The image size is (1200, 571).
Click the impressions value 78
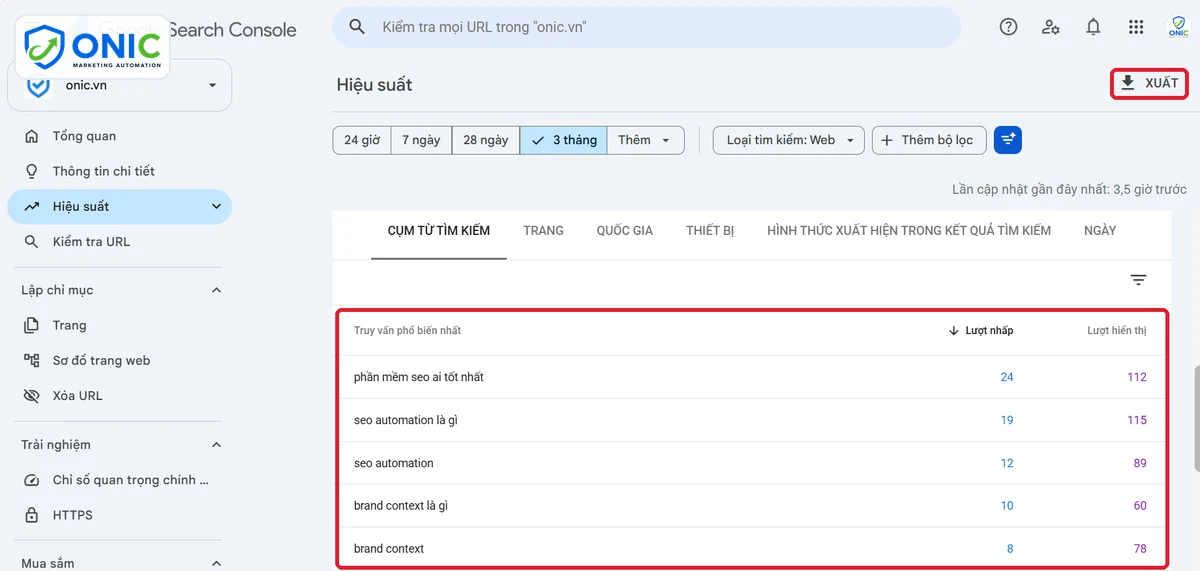(1140, 549)
